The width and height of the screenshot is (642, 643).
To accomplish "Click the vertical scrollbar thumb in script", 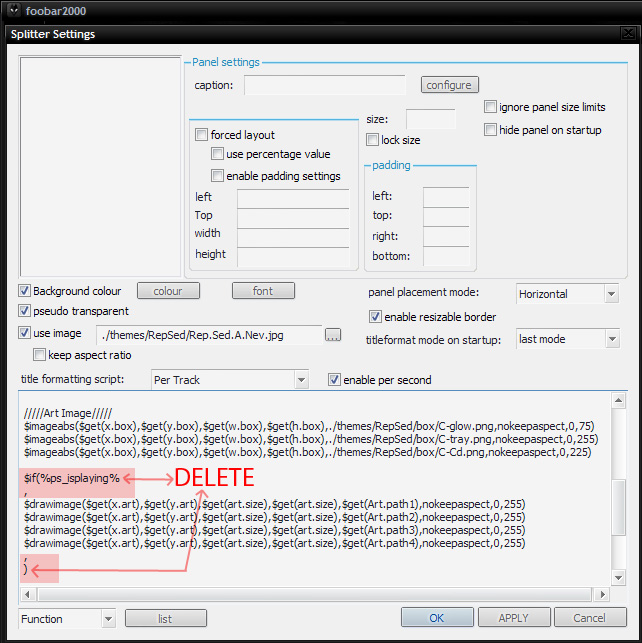I will [618, 507].
